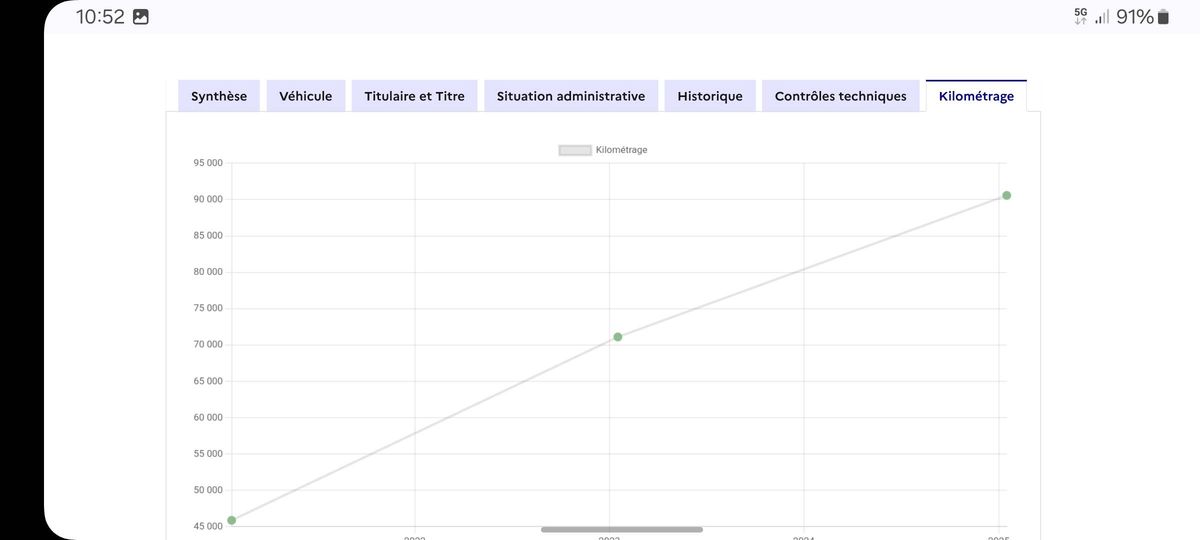This screenshot has width=1200, height=540.
Task: Click the kilométrage line between the last two points
Action: [x=812, y=266]
